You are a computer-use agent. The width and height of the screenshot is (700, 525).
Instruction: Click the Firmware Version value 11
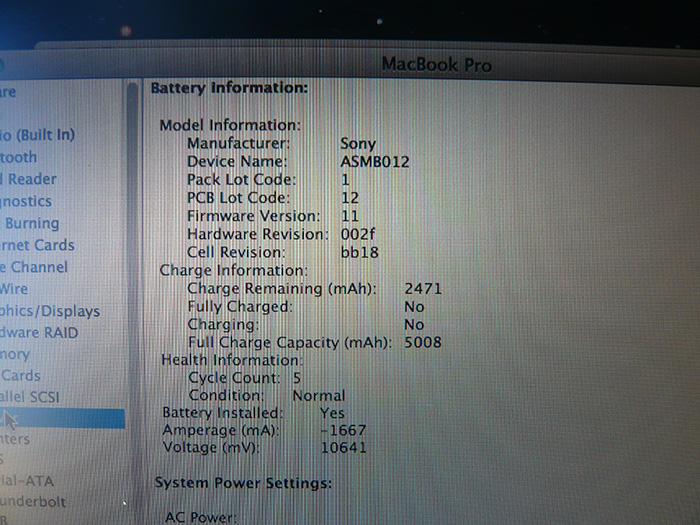[x=350, y=216]
